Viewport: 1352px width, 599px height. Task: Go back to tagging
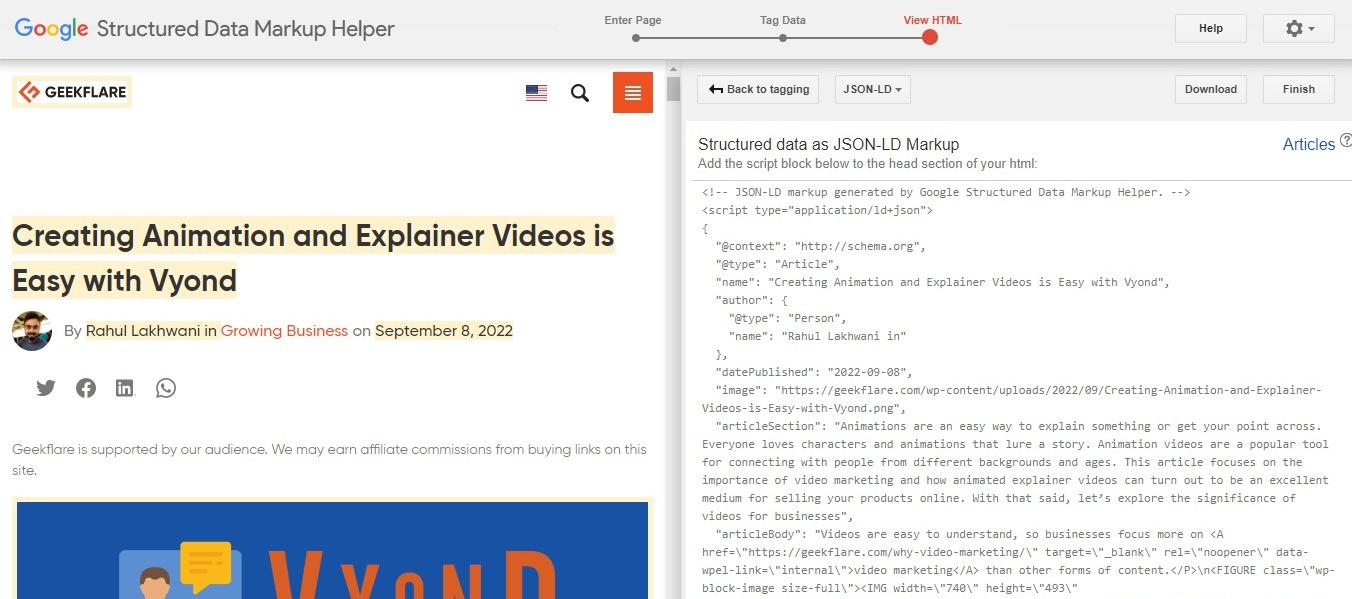[759, 89]
